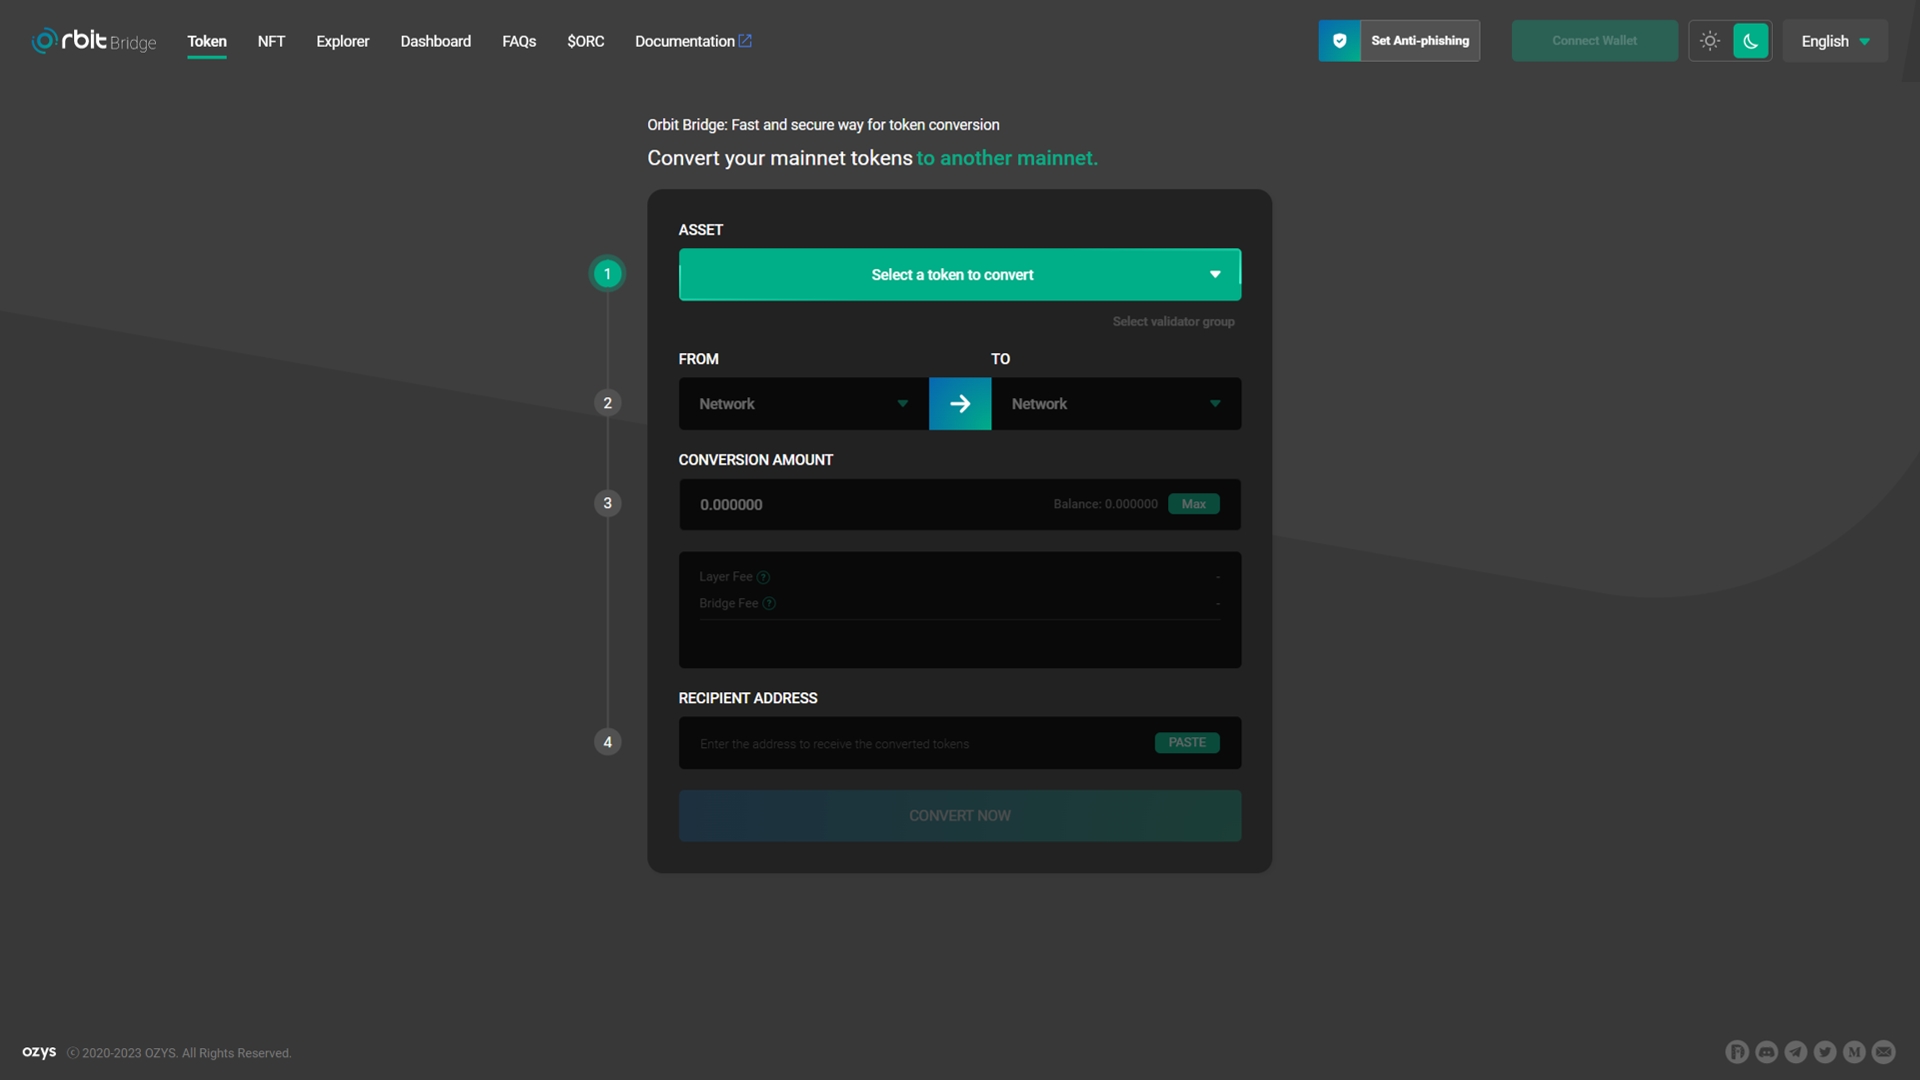Open the Dashboard section
The width and height of the screenshot is (1920, 1080).
tap(435, 41)
